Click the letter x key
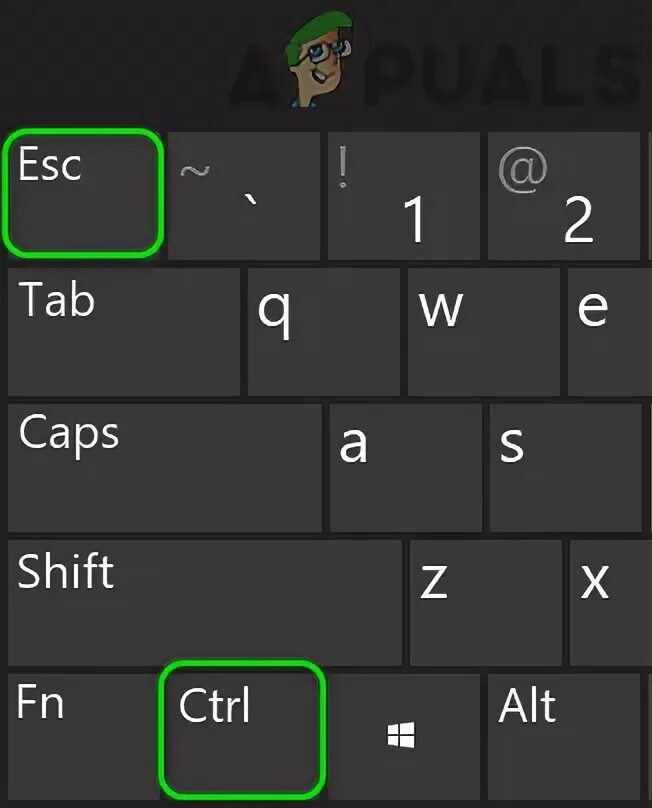The width and height of the screenshot is (652, 808). (611, 603)
